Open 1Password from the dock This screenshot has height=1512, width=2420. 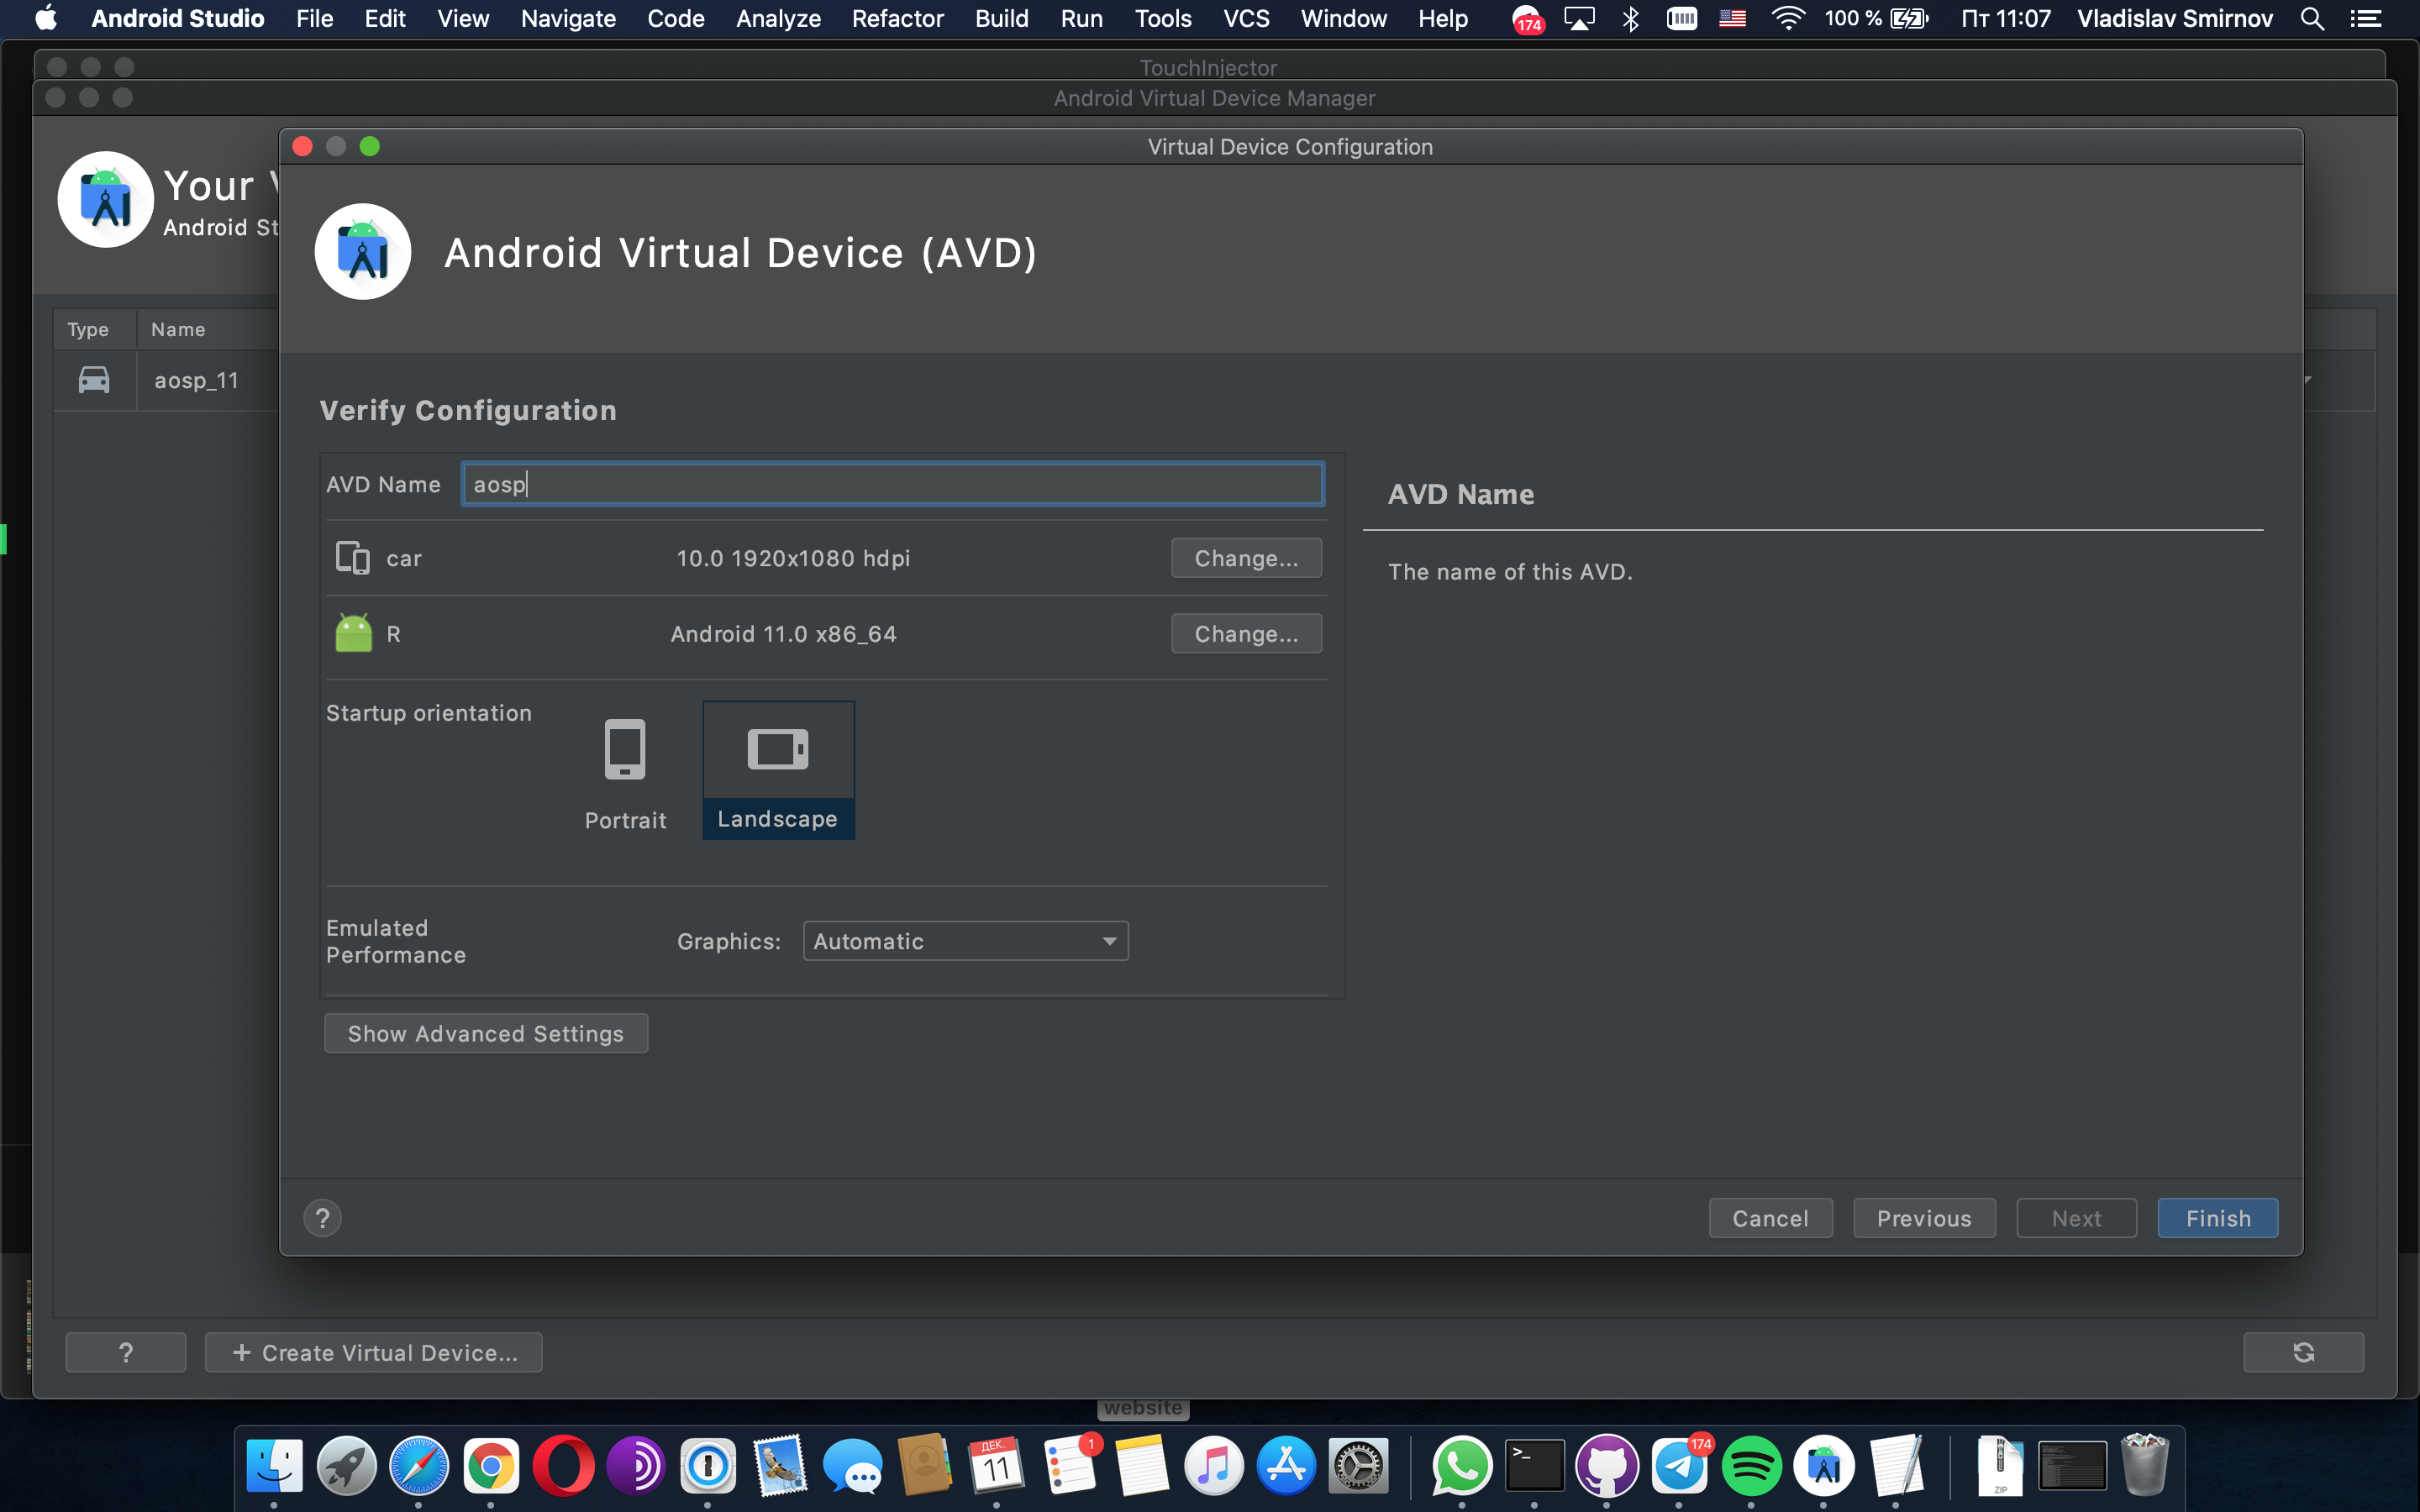pyautogui.click(x=708, y=1466)
